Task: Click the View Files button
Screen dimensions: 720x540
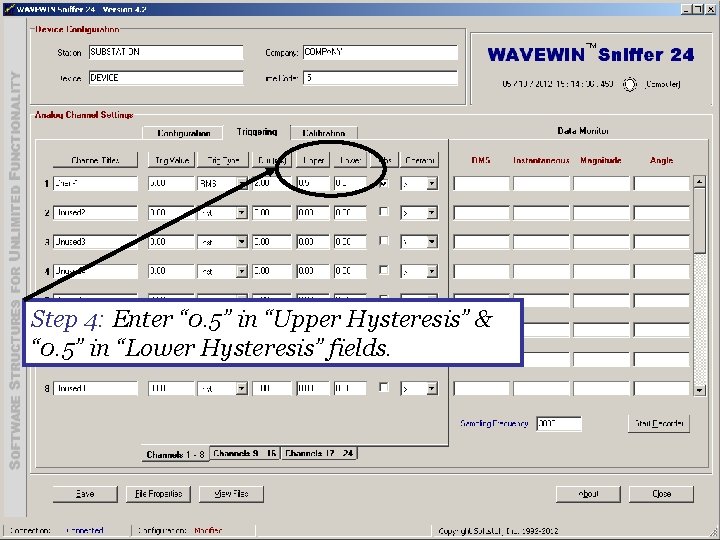Action: (231, 494)
